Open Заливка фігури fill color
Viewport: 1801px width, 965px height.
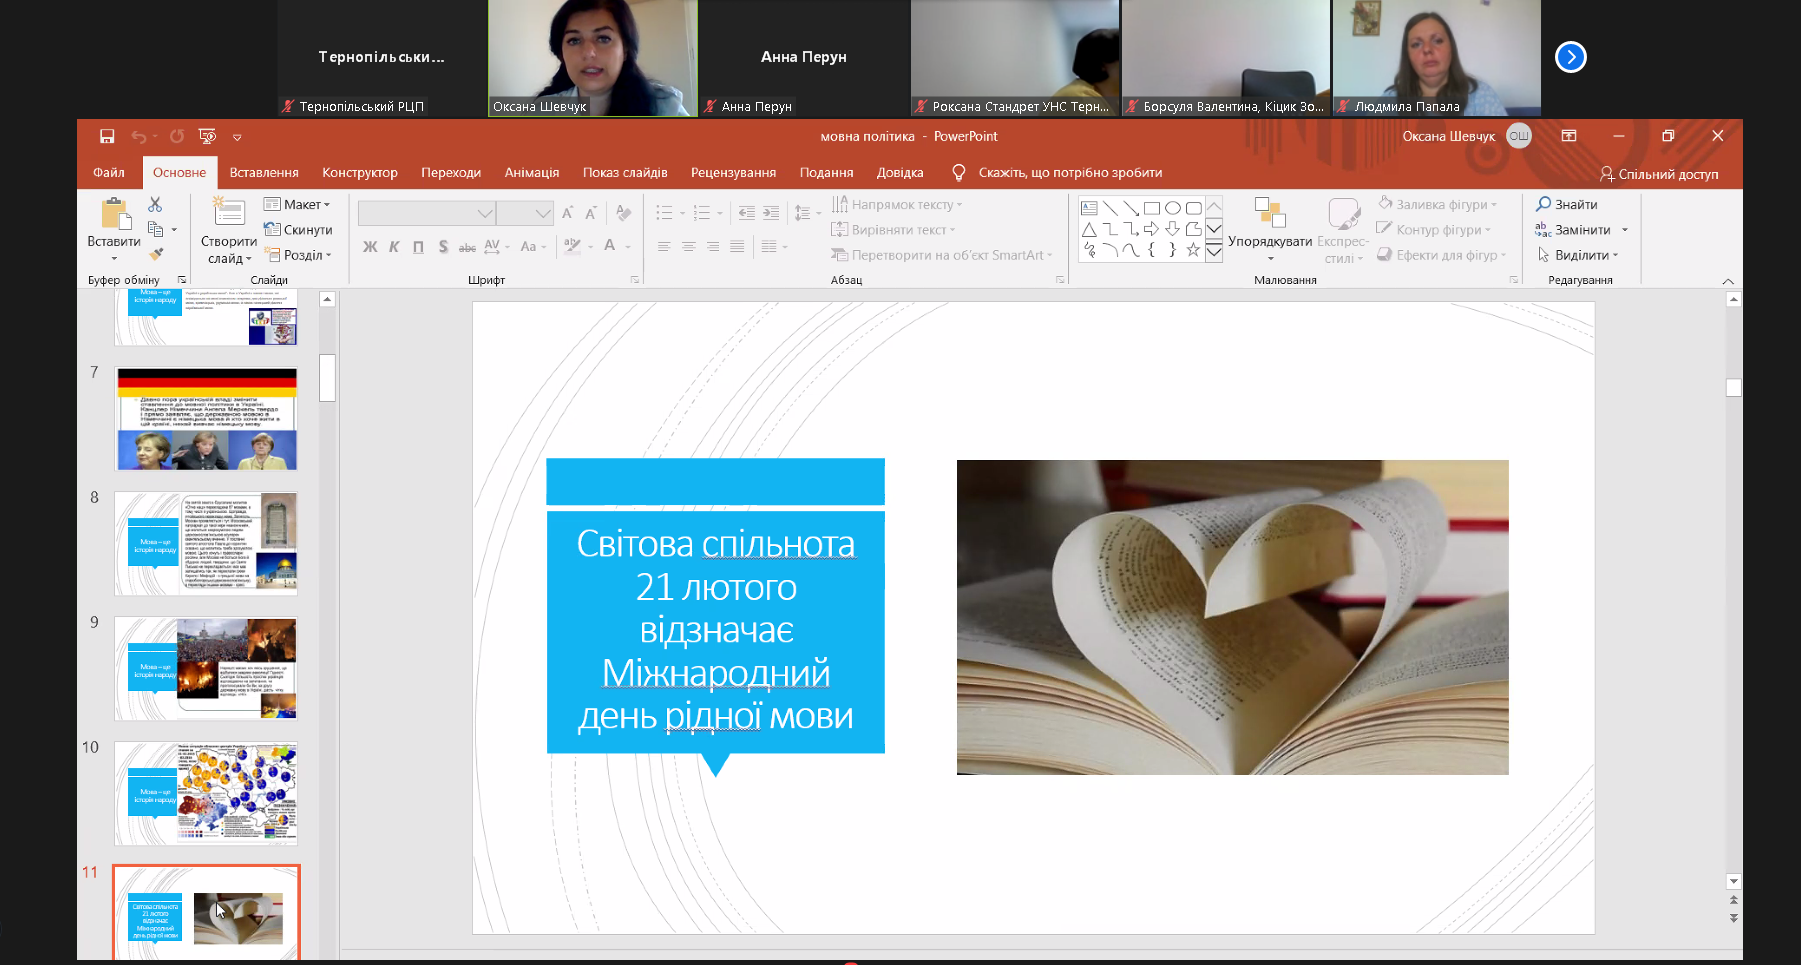[1438, 204]
